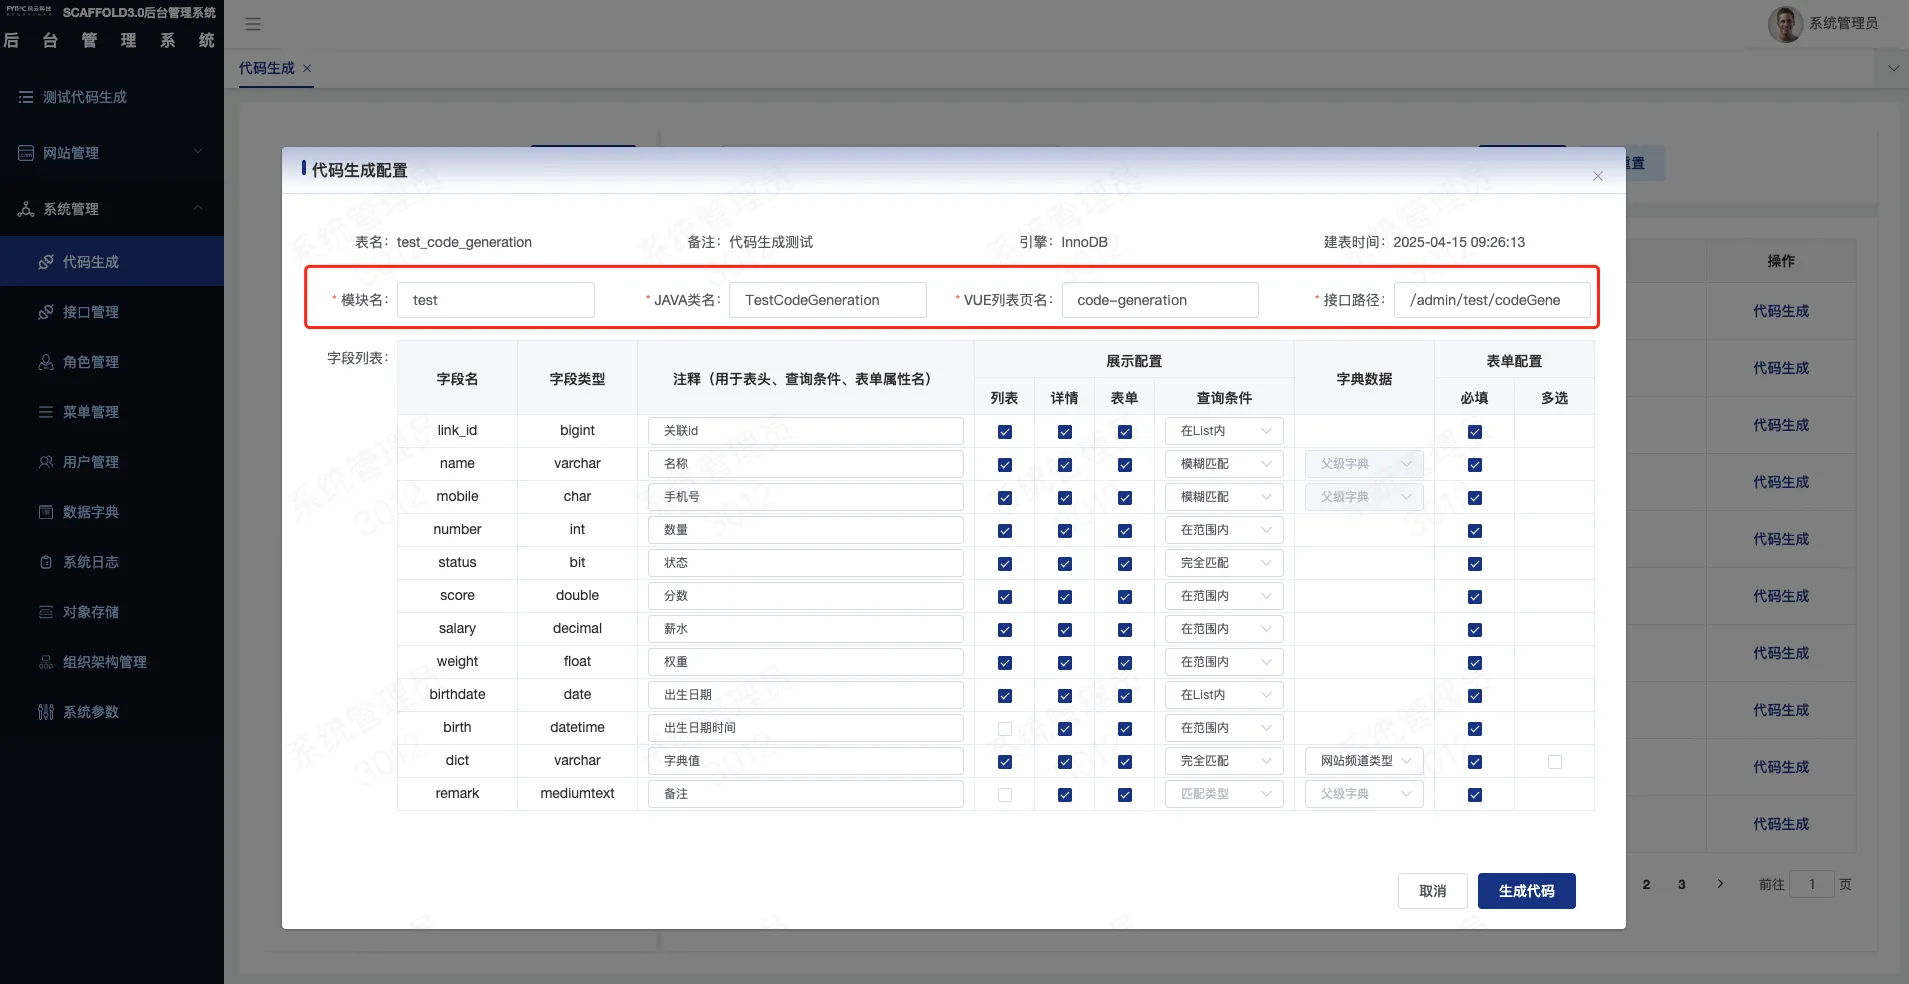Close the 代码生成配置 dialog
Viewport: 1909px width, 984px height.
coord(1598,176)
